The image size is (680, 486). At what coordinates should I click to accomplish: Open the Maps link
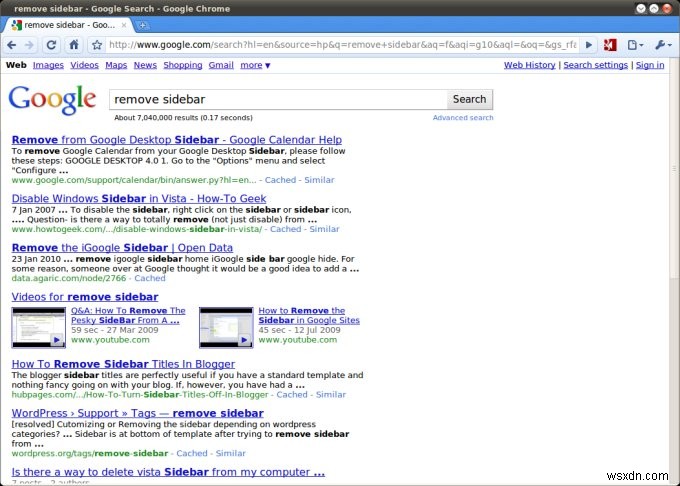pos(116,65)
